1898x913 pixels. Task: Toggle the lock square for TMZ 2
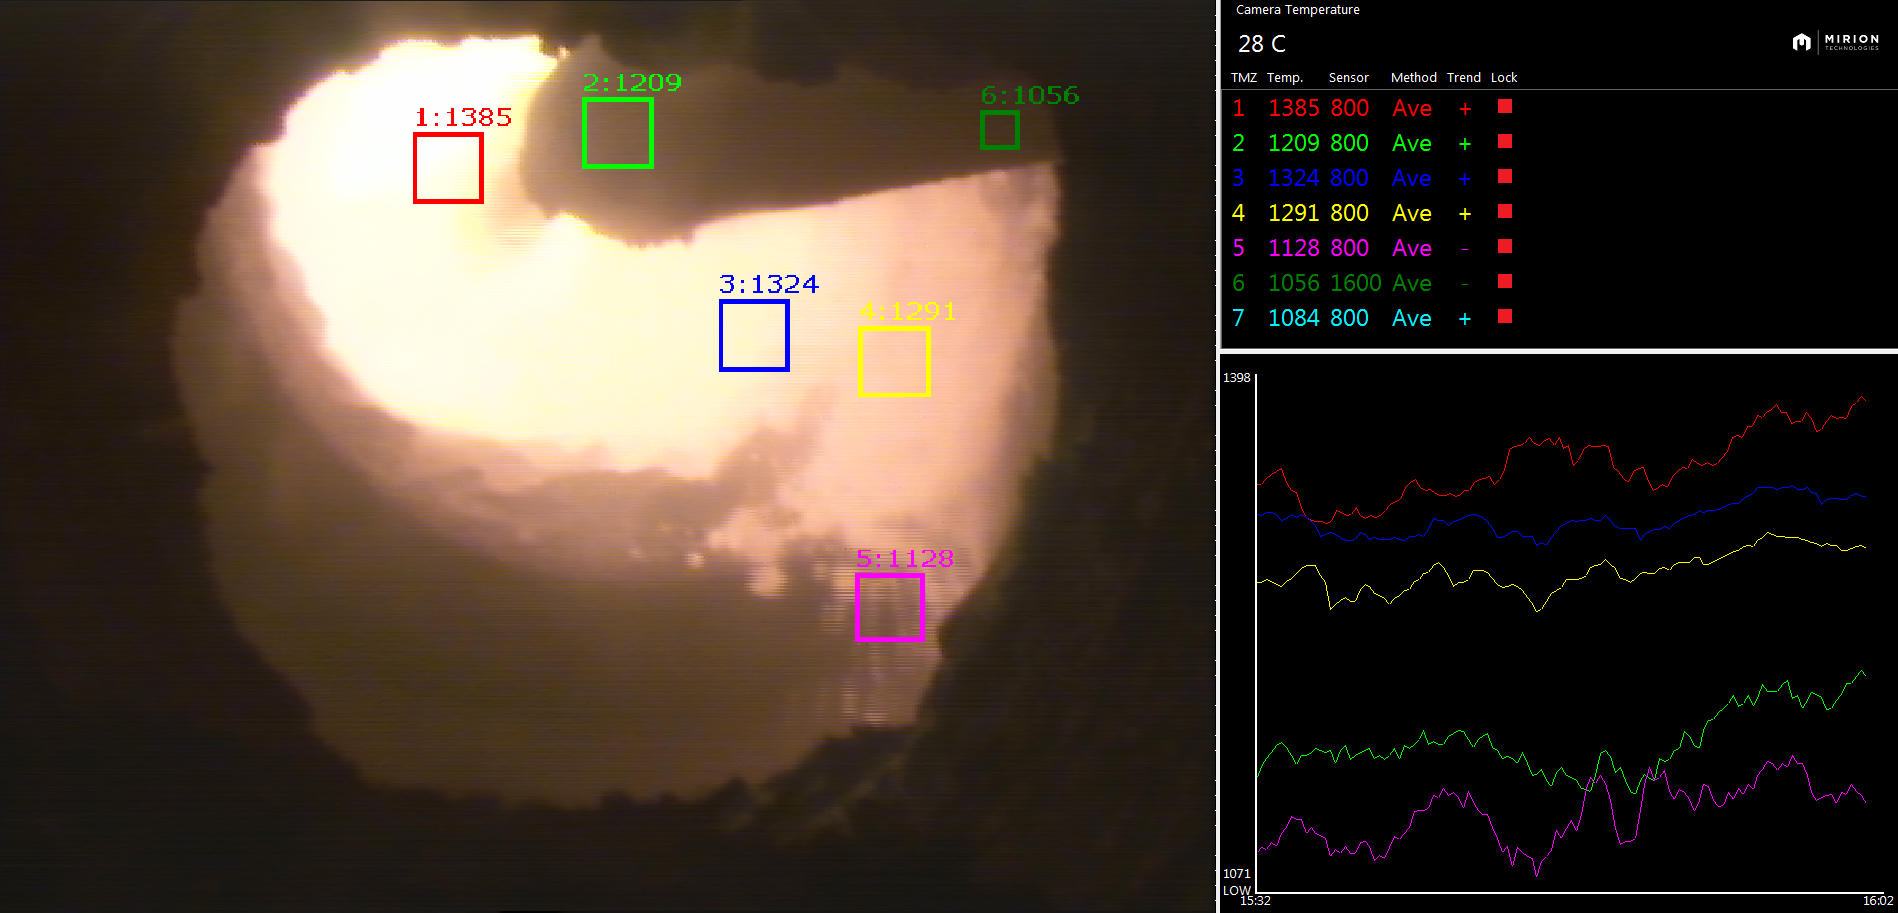pos(1505,142)
